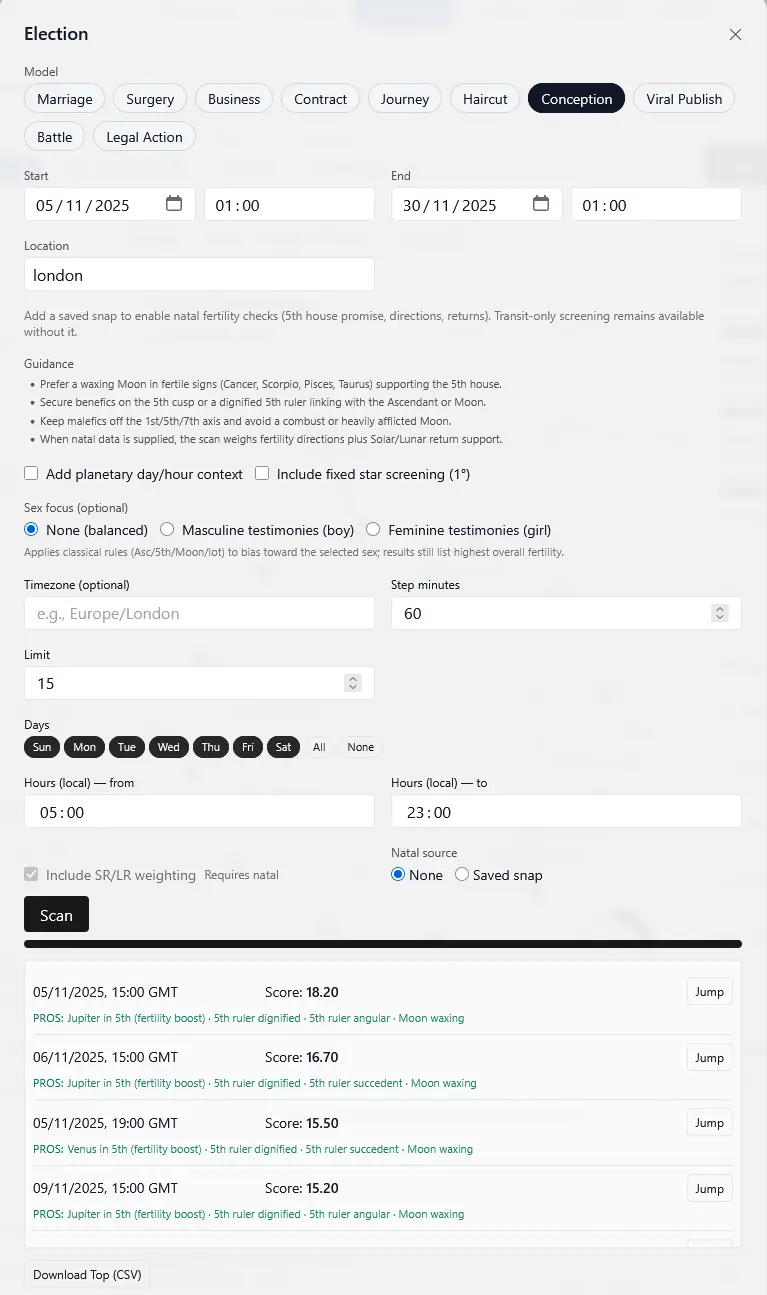Pick the Legal Action model
Screen dimensions: 767x1295
tap(144, 137)
